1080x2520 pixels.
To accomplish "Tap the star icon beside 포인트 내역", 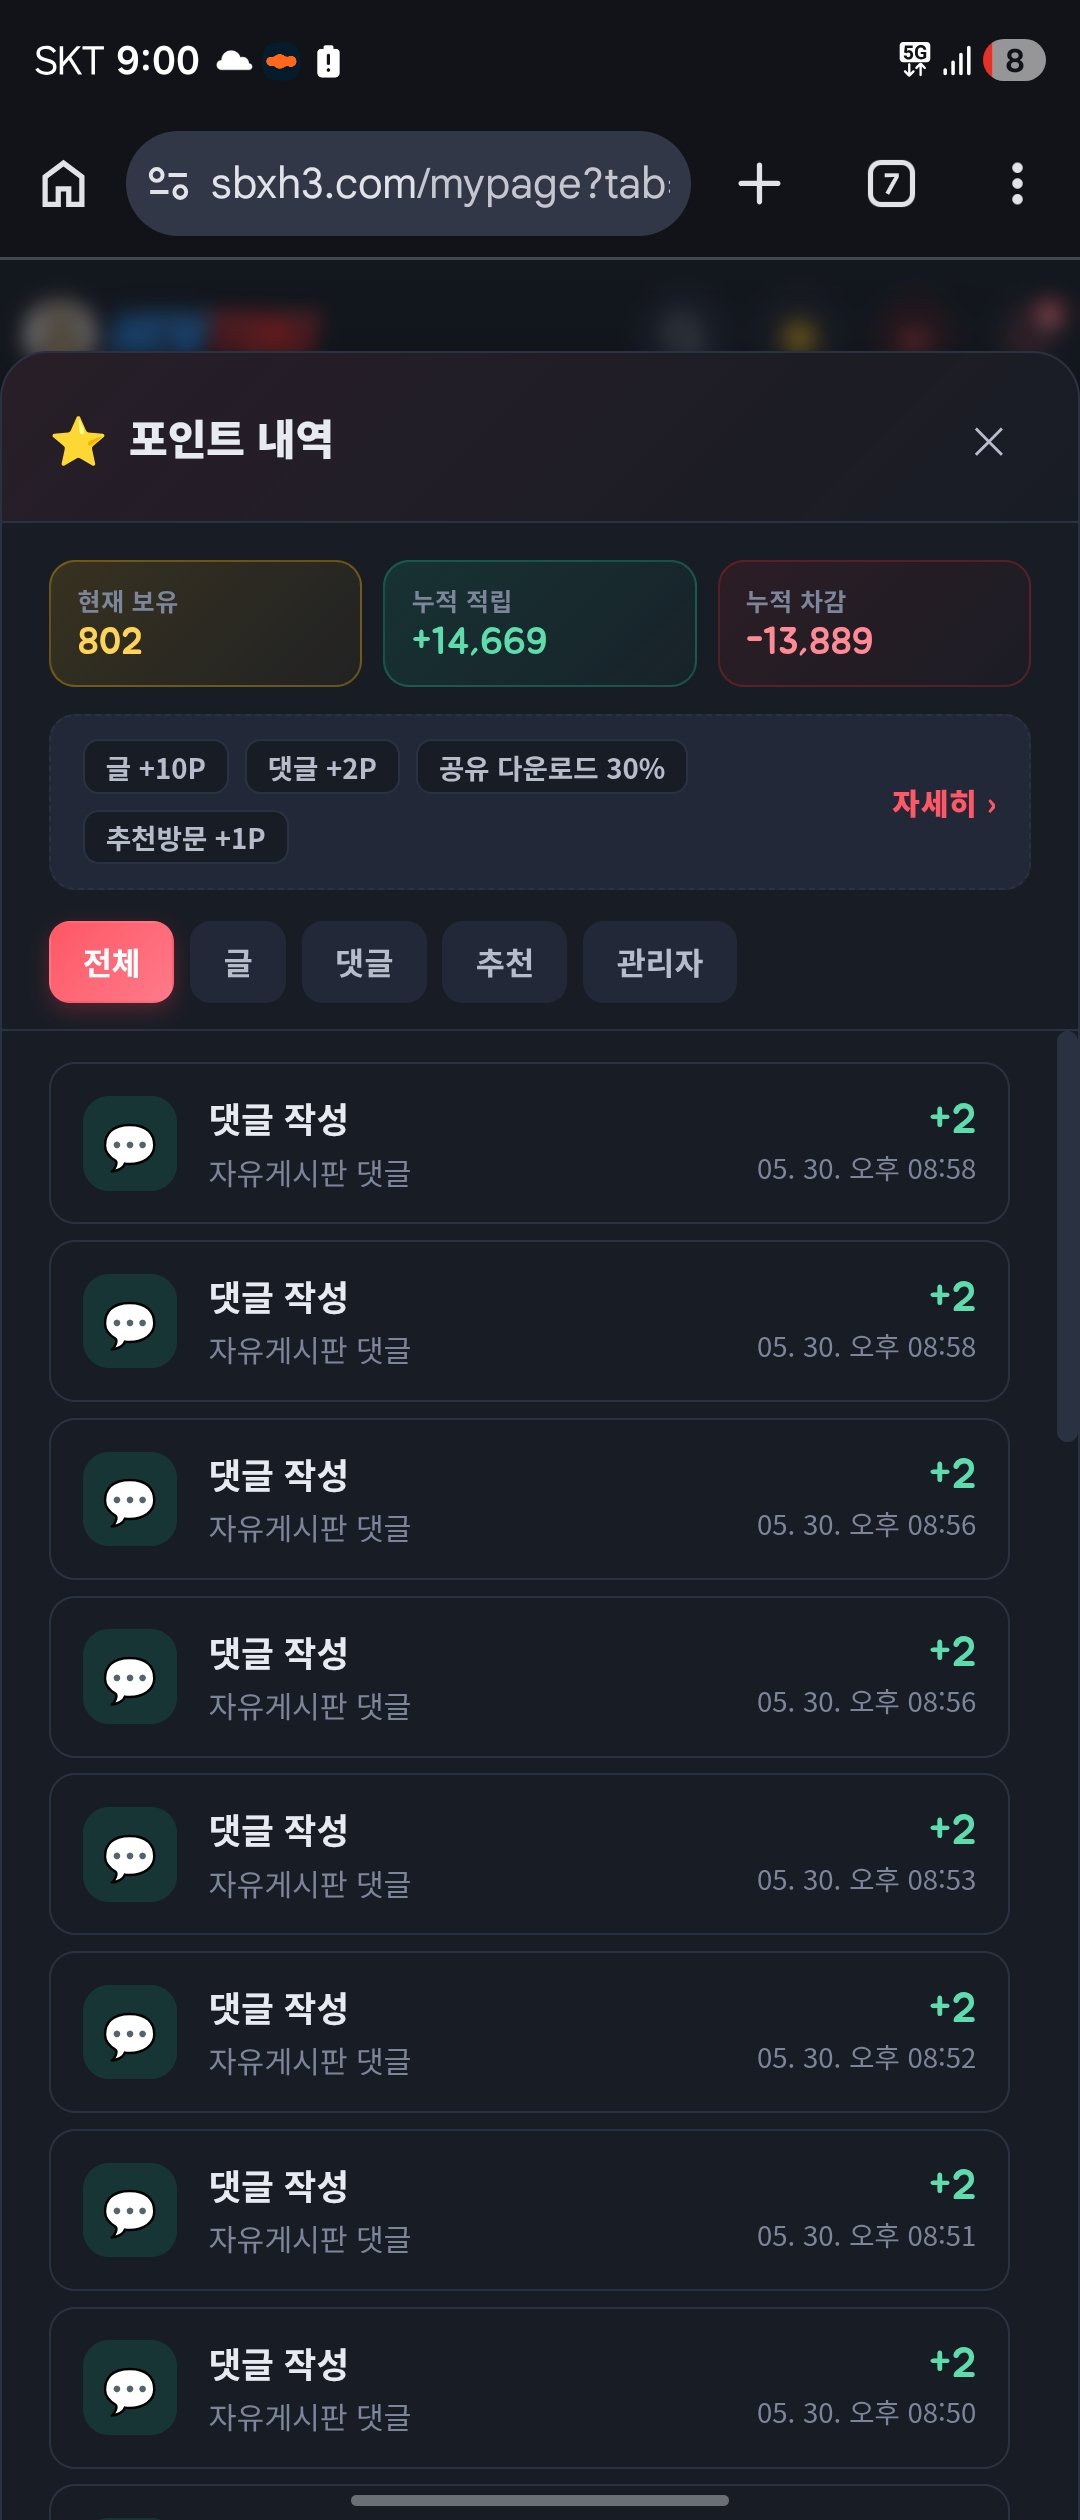I will coord(78,441).
